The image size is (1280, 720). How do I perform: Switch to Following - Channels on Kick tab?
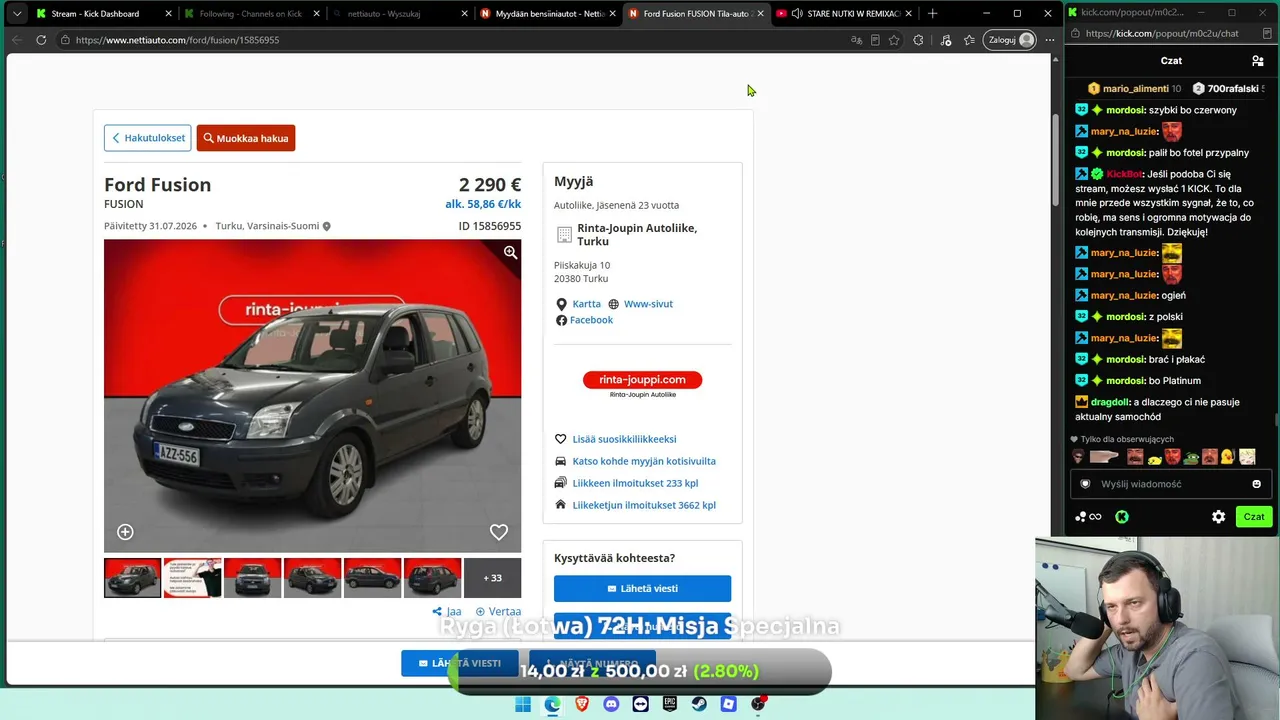coord(252,13)
